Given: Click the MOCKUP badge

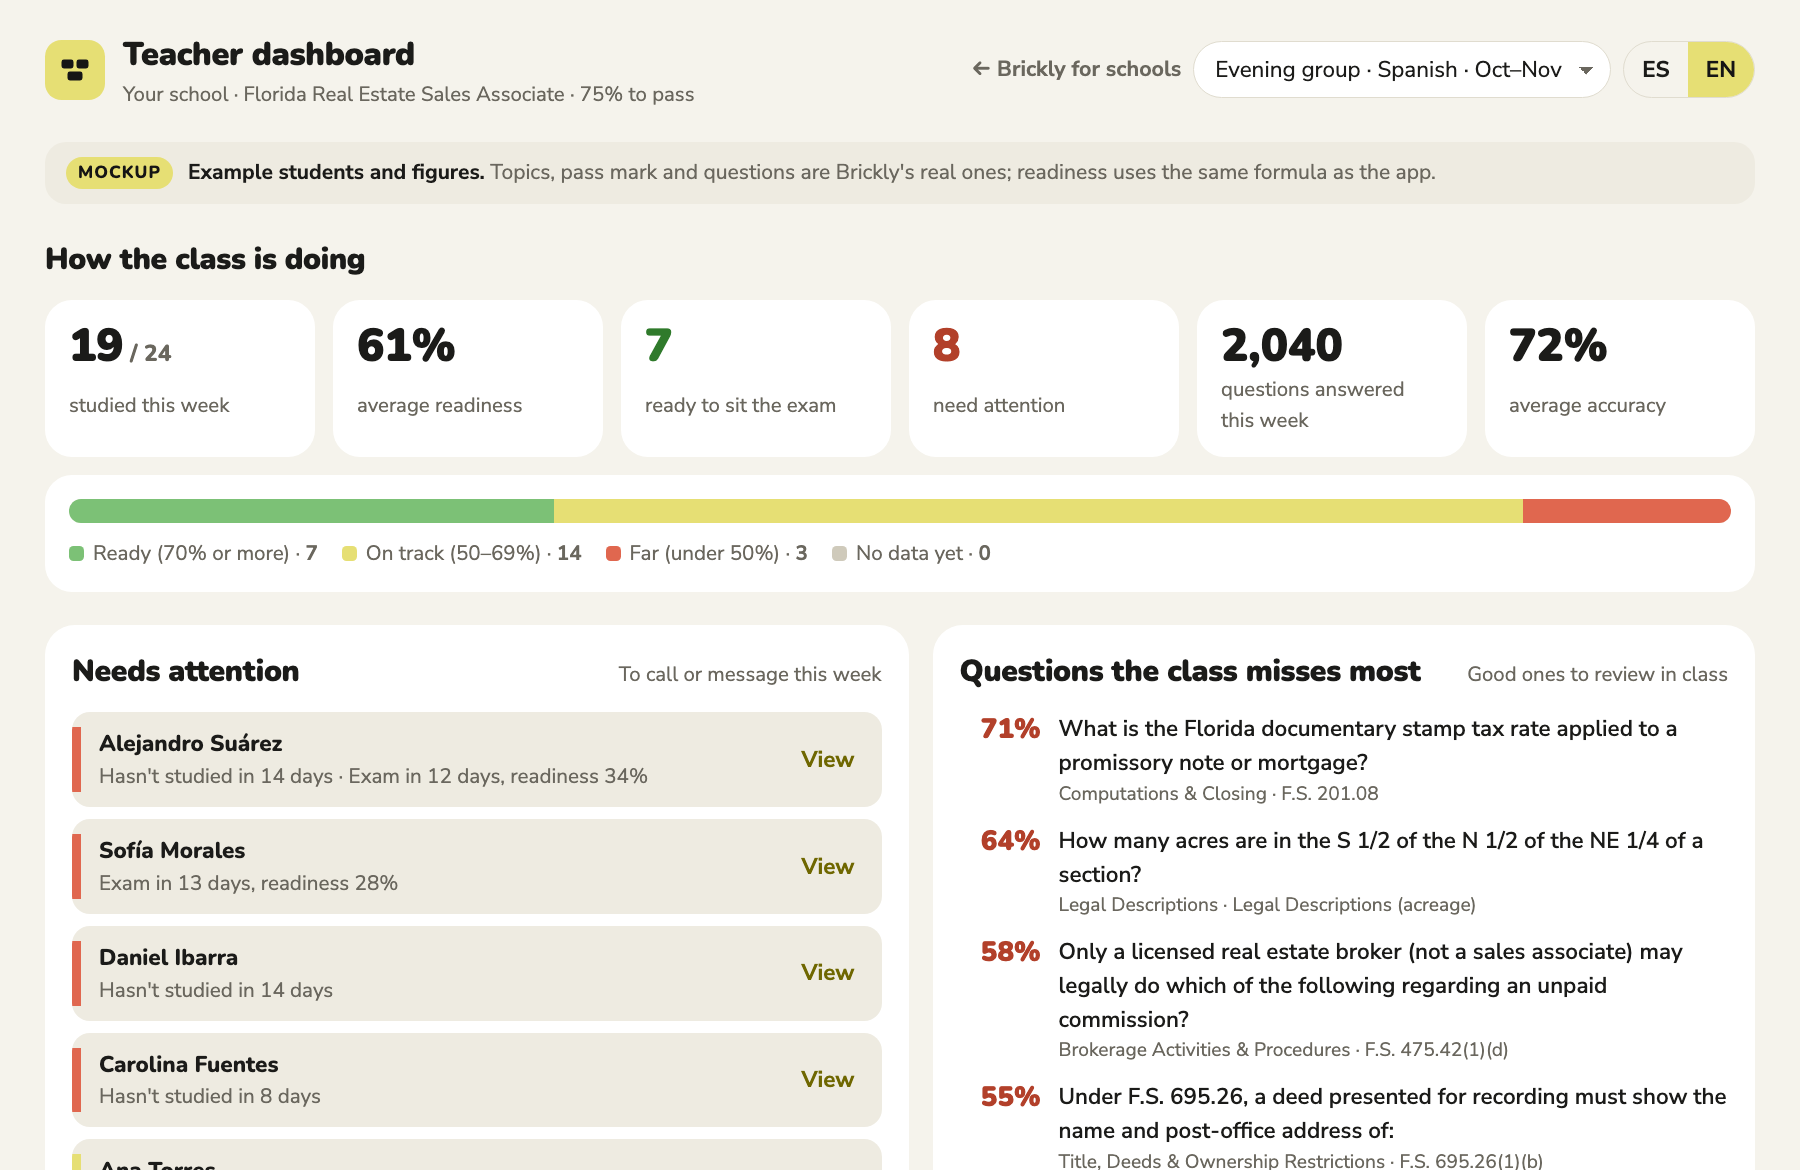Looking at the screenshot, I should 119,172.
